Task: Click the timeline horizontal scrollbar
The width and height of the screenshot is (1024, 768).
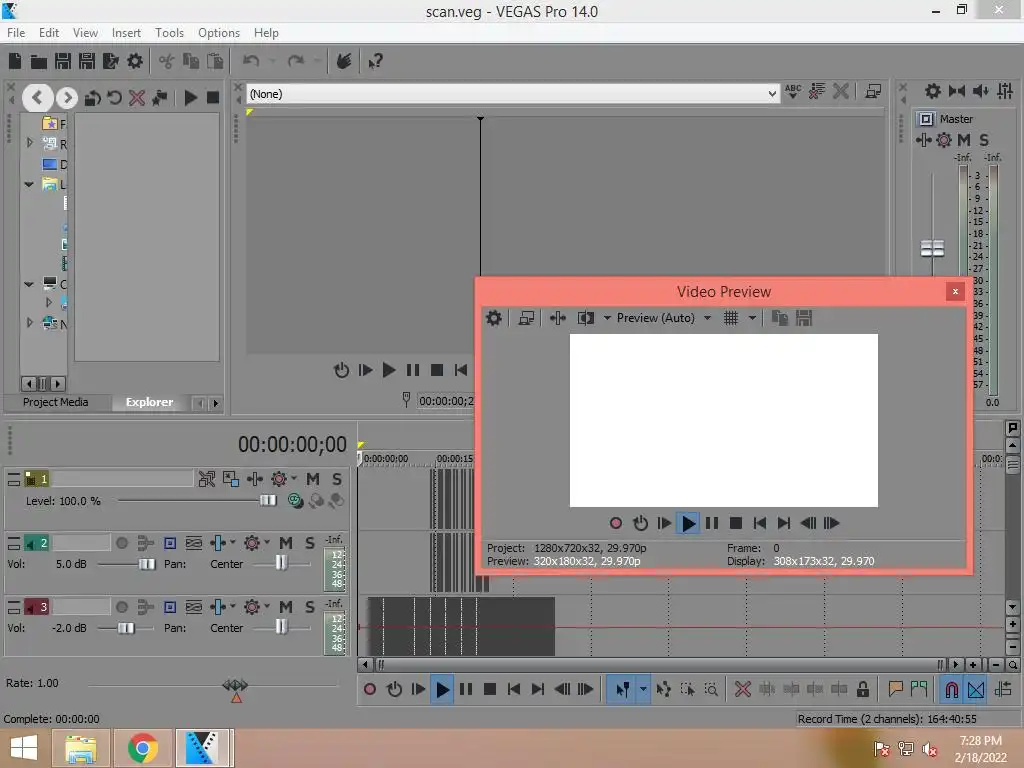Action: pos(660,665)
